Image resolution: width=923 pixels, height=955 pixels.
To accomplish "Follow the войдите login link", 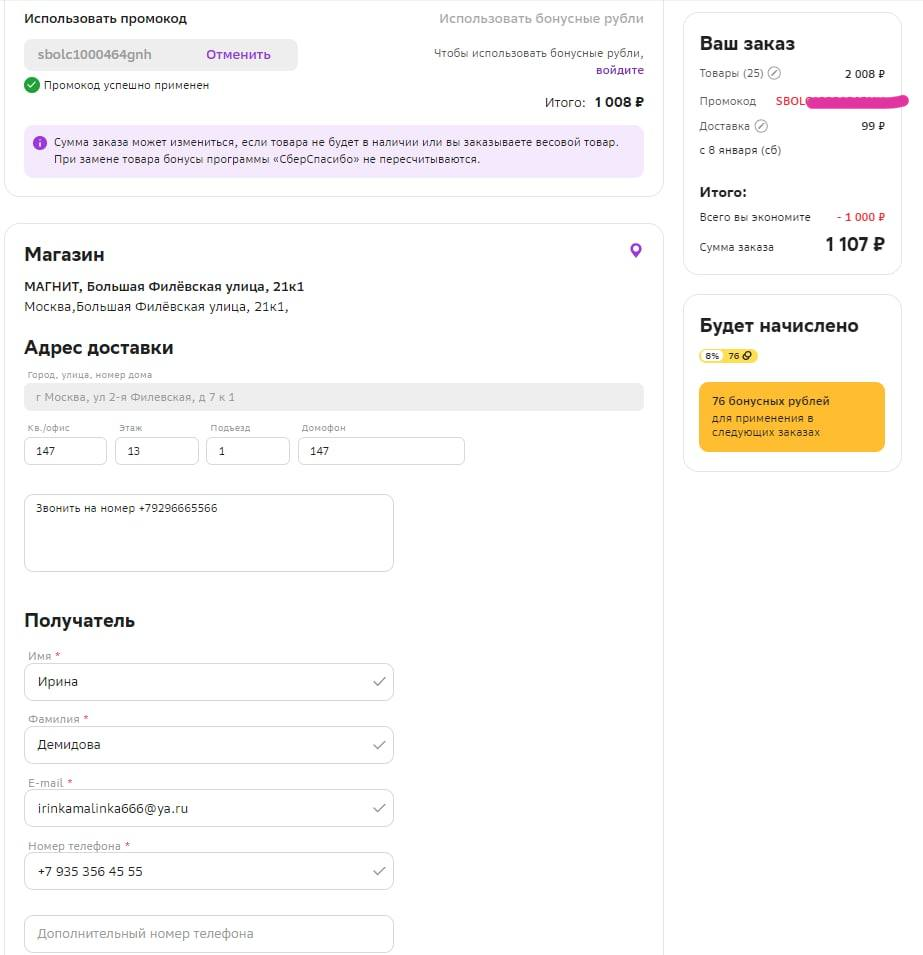I will (x=620, y=70).
